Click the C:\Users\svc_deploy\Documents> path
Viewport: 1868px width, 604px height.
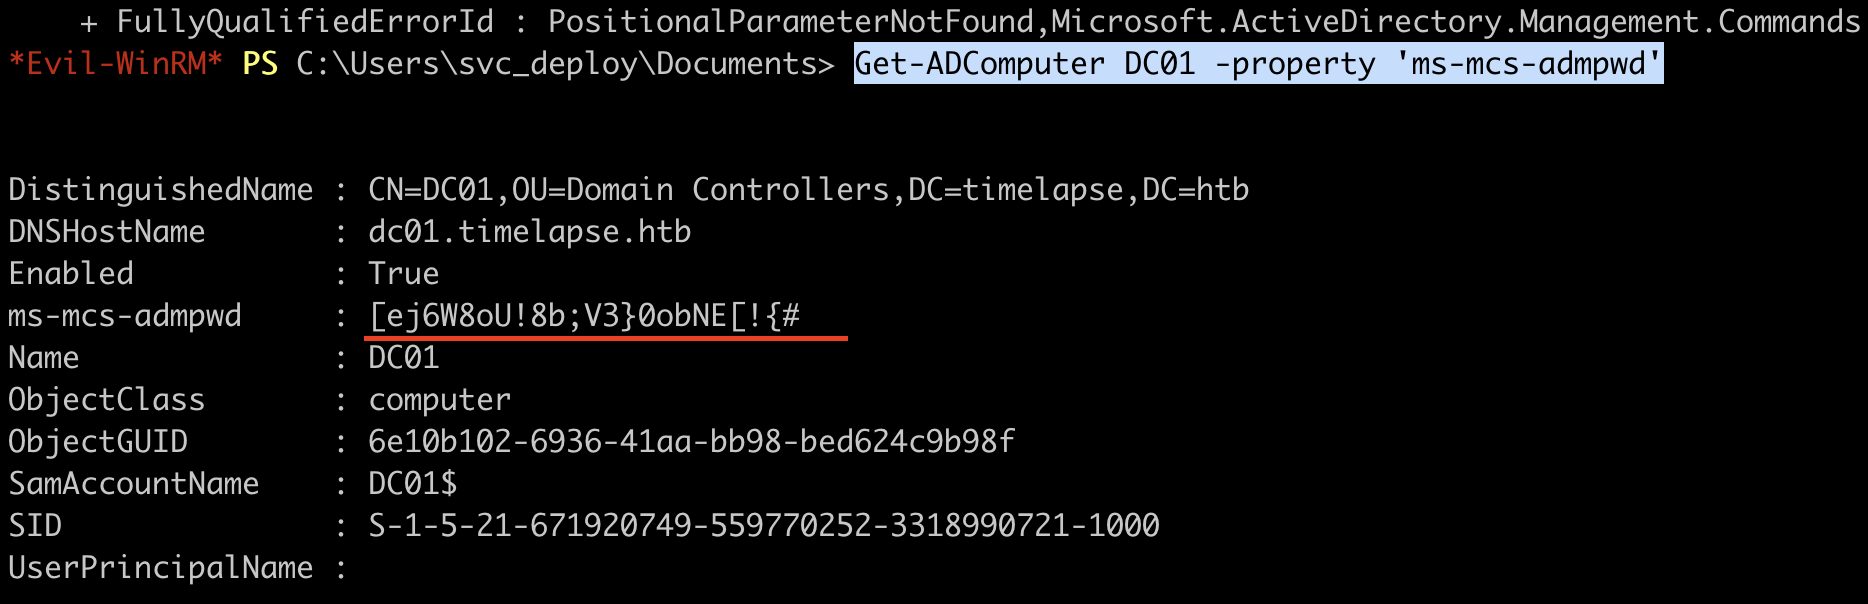point(565,64)
